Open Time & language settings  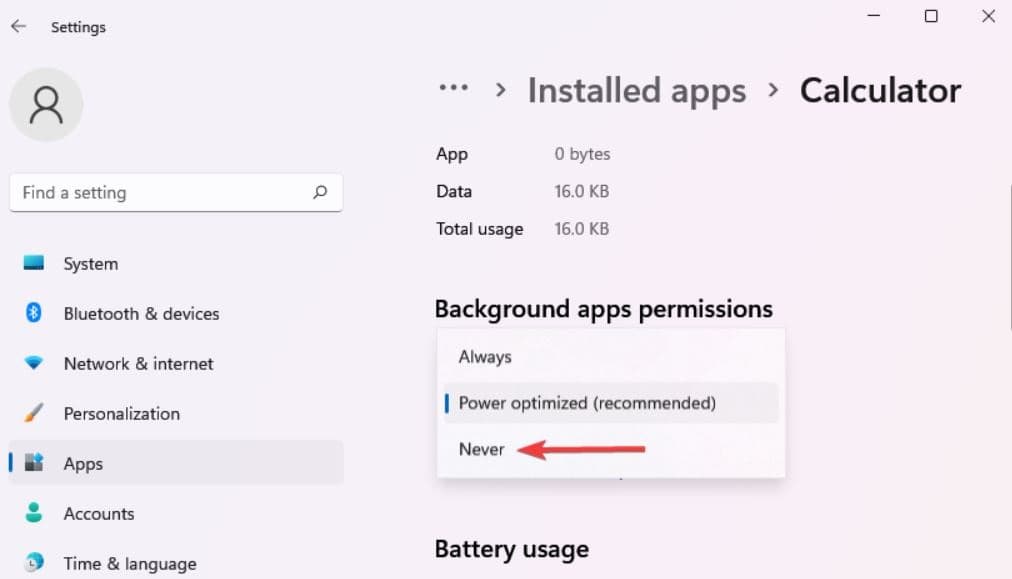point(129,563)
